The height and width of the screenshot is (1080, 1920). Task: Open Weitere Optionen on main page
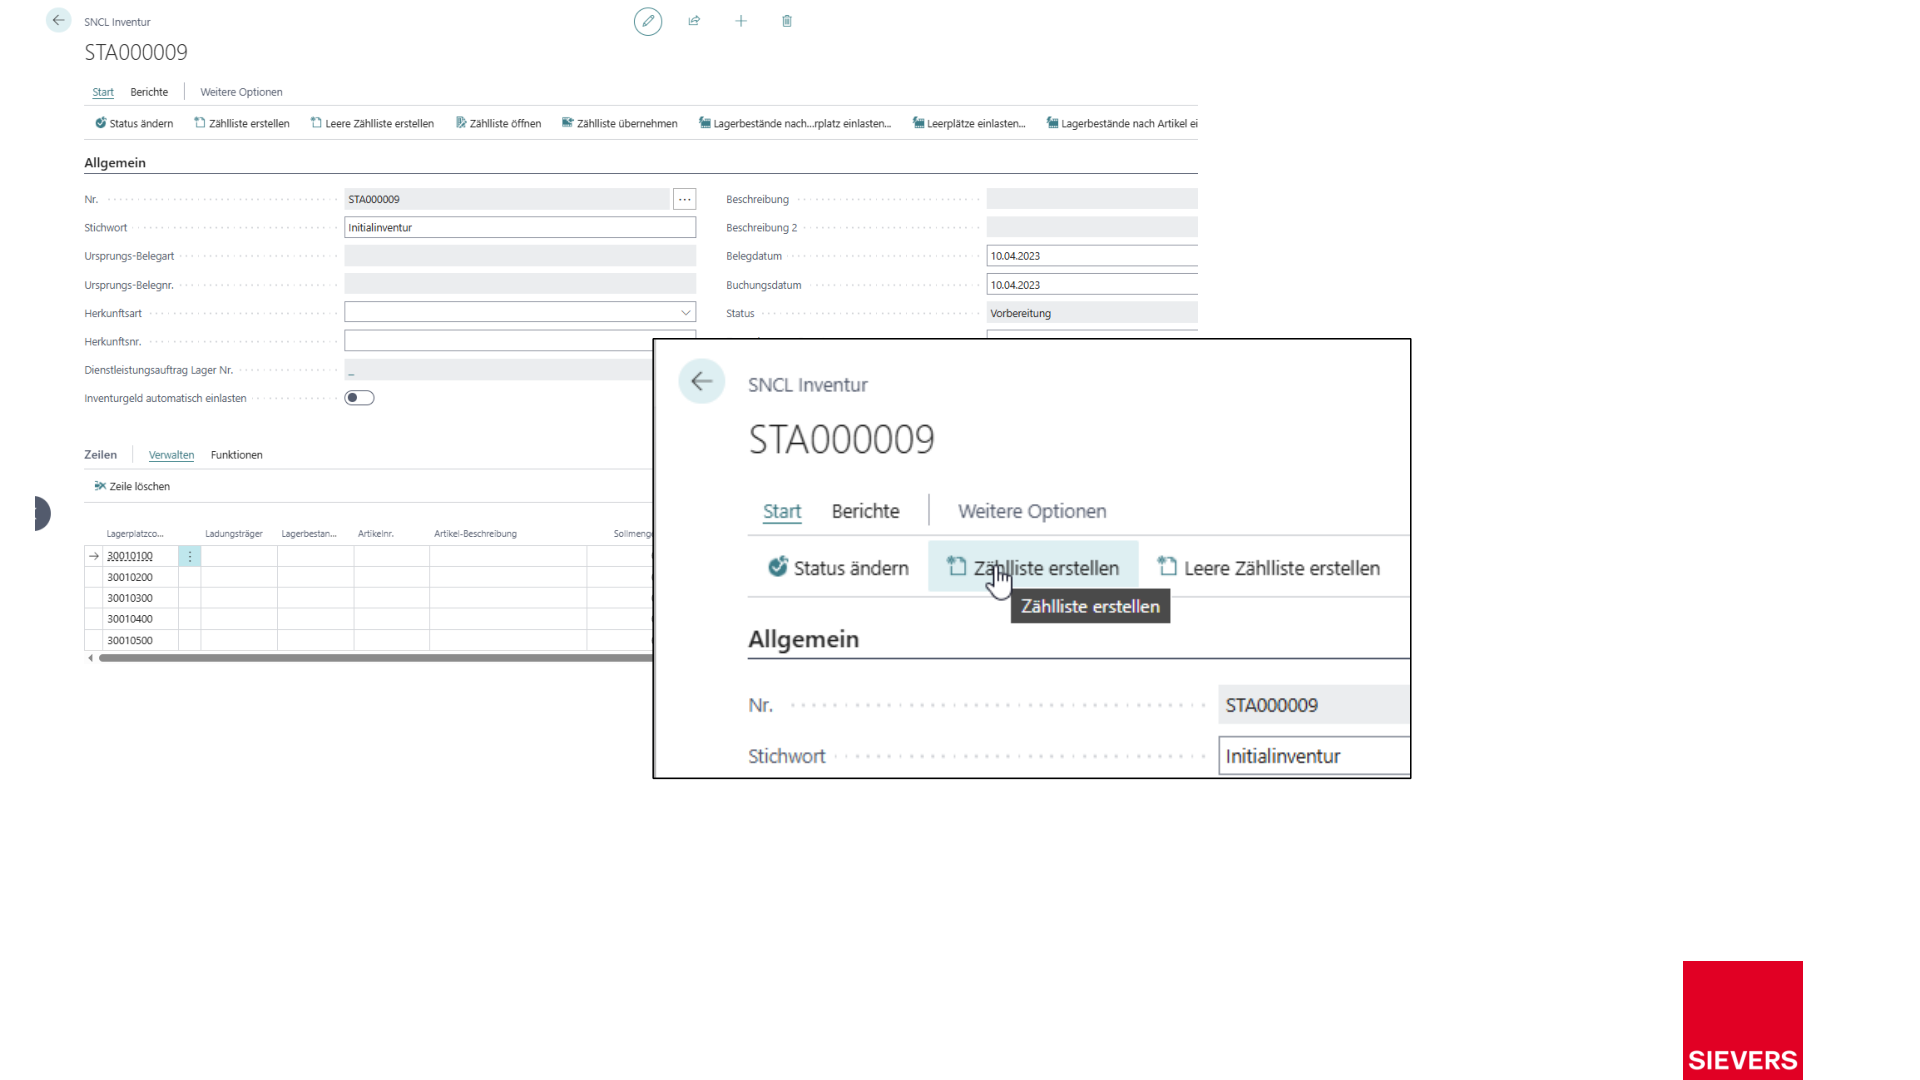pyautogui.click(x=241, y=92)
